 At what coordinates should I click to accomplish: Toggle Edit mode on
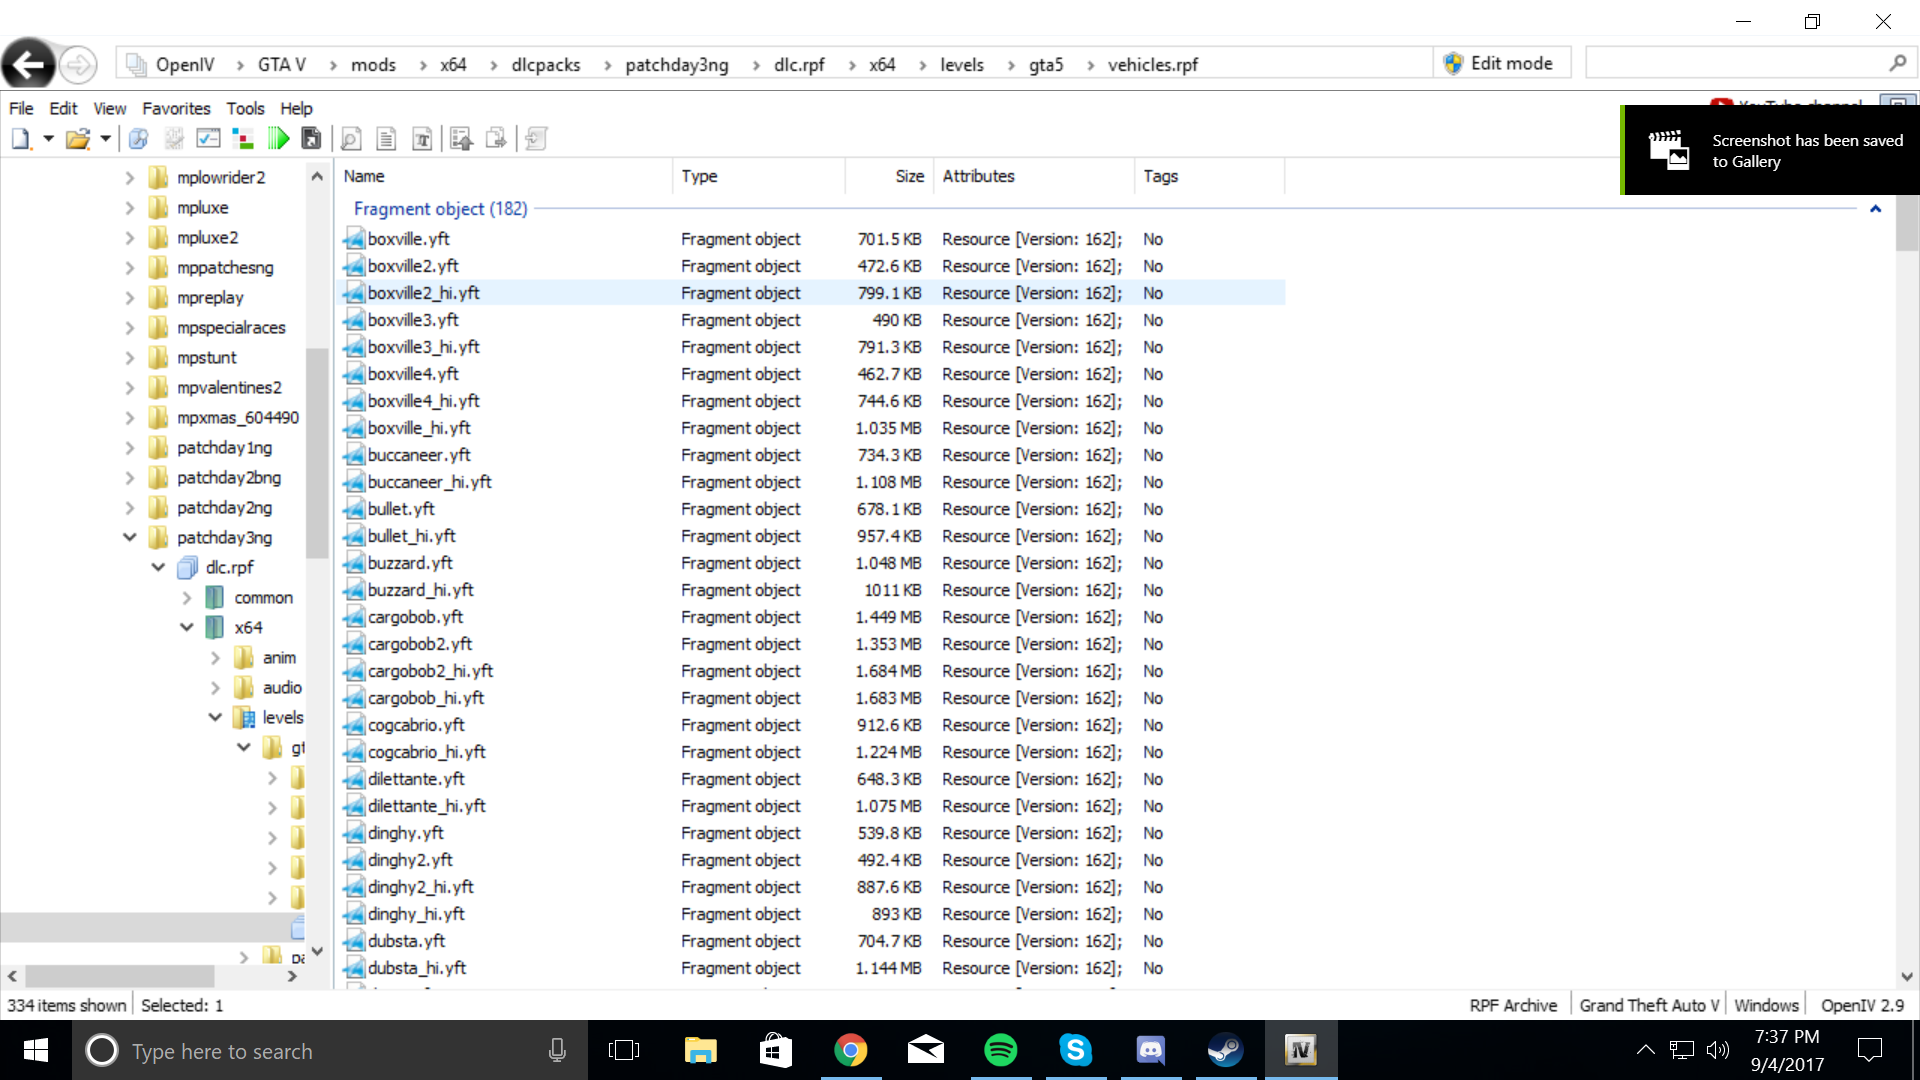point(1499,64)
